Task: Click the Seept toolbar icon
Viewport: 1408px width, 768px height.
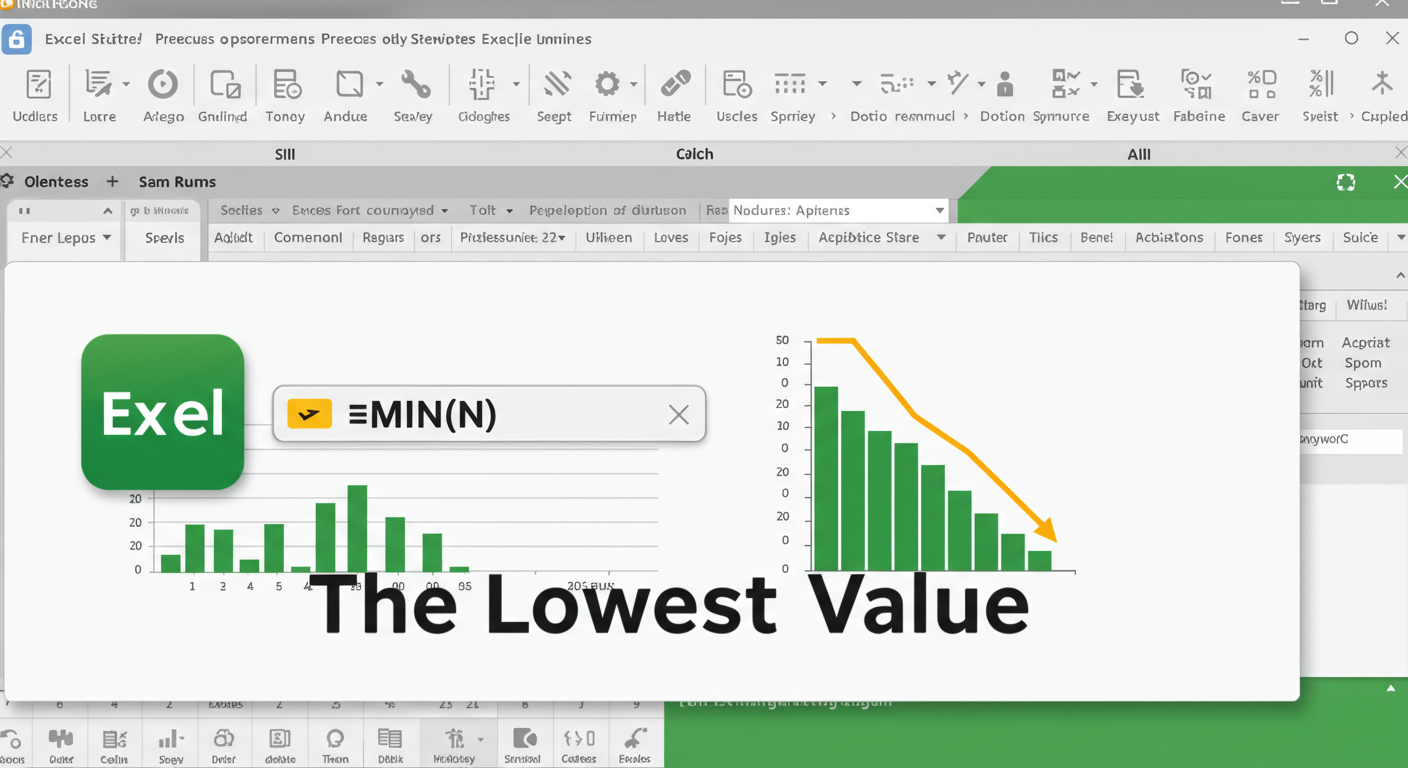Action: pyautogui.click(x=557, y=84)
